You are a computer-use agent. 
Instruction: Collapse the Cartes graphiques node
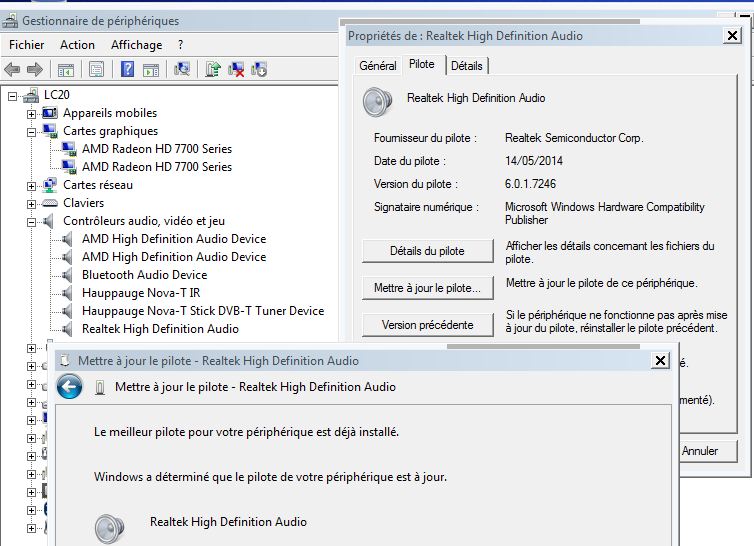(32, 131)
